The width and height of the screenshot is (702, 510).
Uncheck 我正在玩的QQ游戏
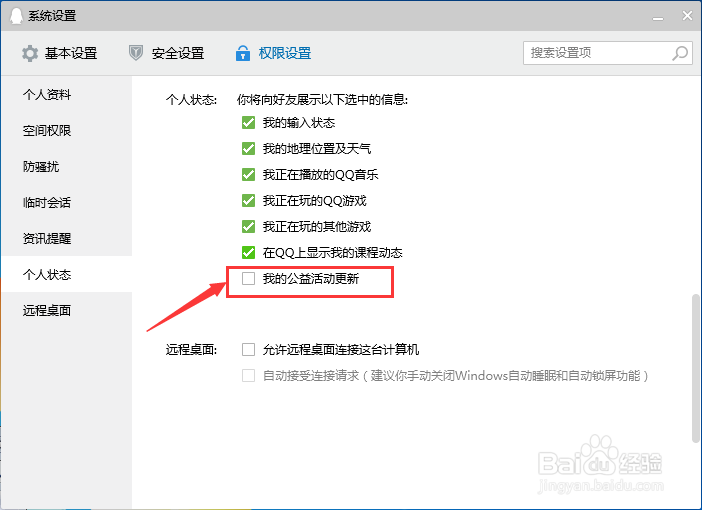pos(248,201)
